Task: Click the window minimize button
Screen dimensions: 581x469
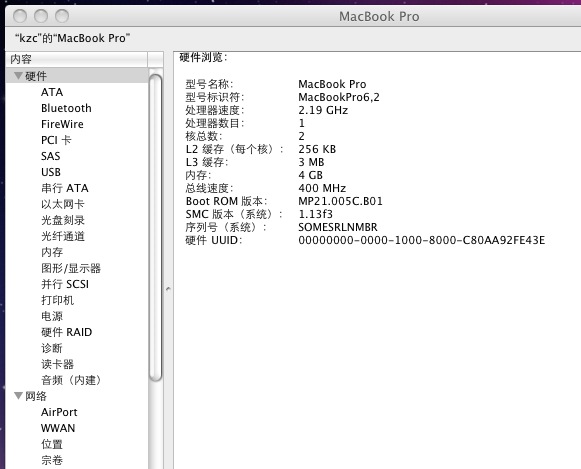Action: click(41, 16)
